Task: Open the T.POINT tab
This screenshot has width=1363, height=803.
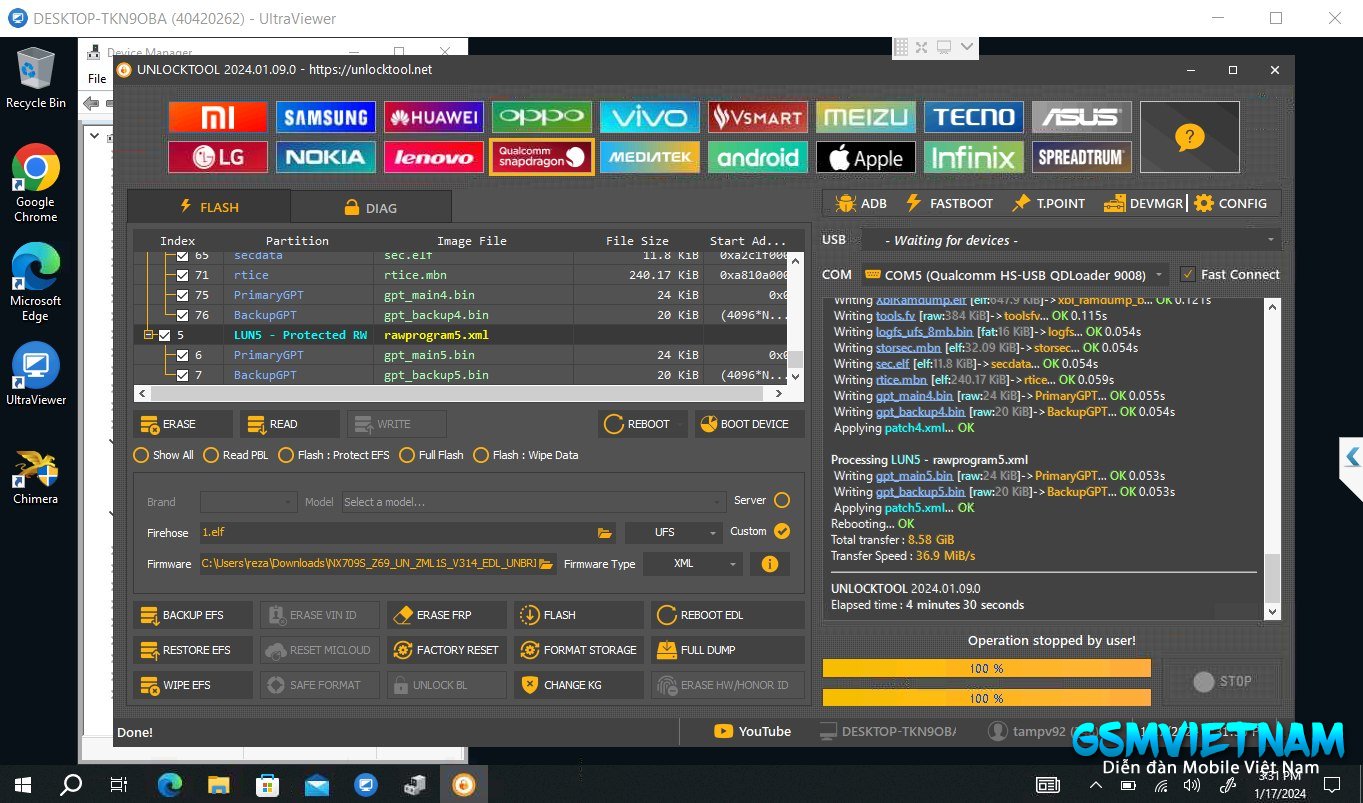Action: (x=1048, y=203)
